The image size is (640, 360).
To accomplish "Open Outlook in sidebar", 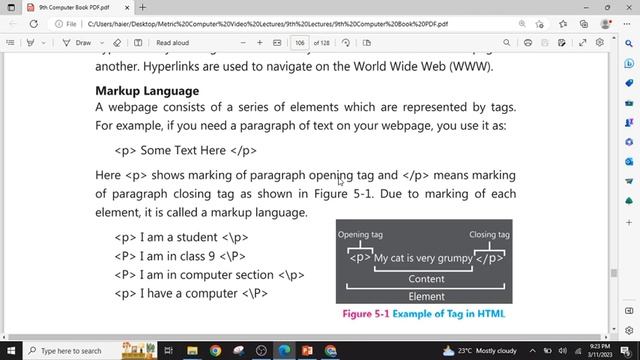I will tap(629, 162).
